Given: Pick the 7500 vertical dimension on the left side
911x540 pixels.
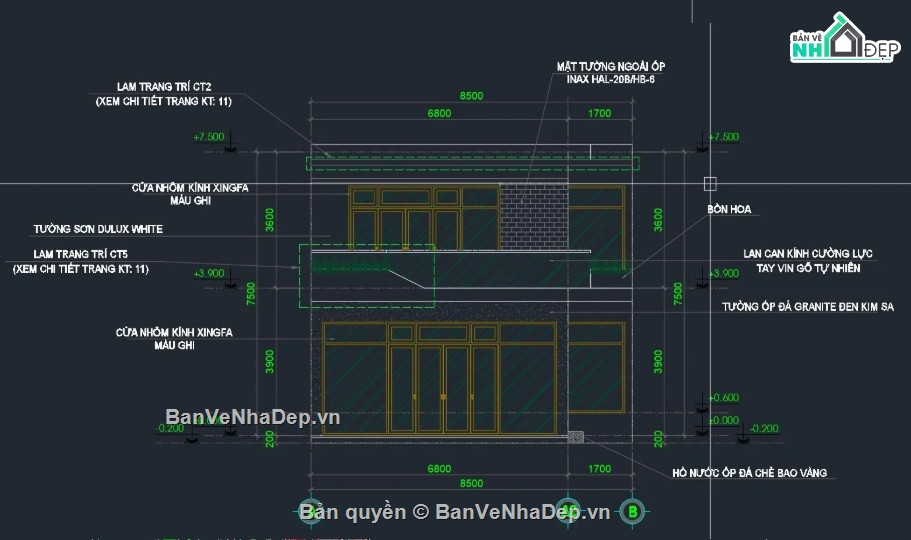Looking at the screenshot, I should coord(250,294).
